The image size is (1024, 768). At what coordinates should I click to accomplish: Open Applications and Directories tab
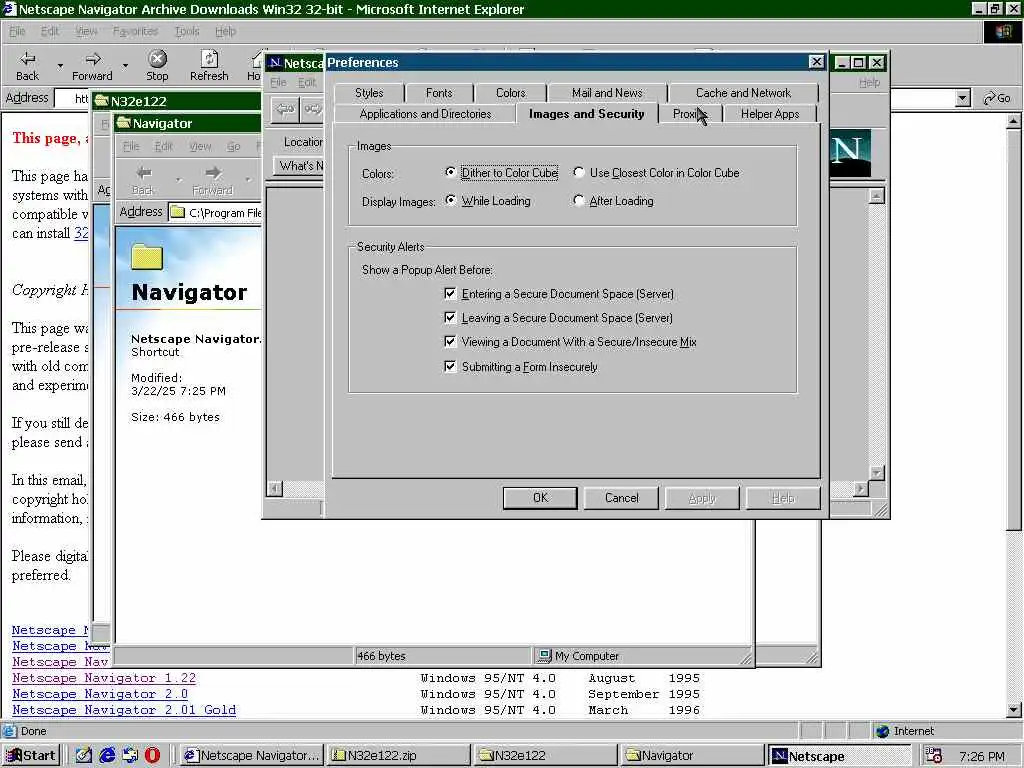(x=425, y=114)
